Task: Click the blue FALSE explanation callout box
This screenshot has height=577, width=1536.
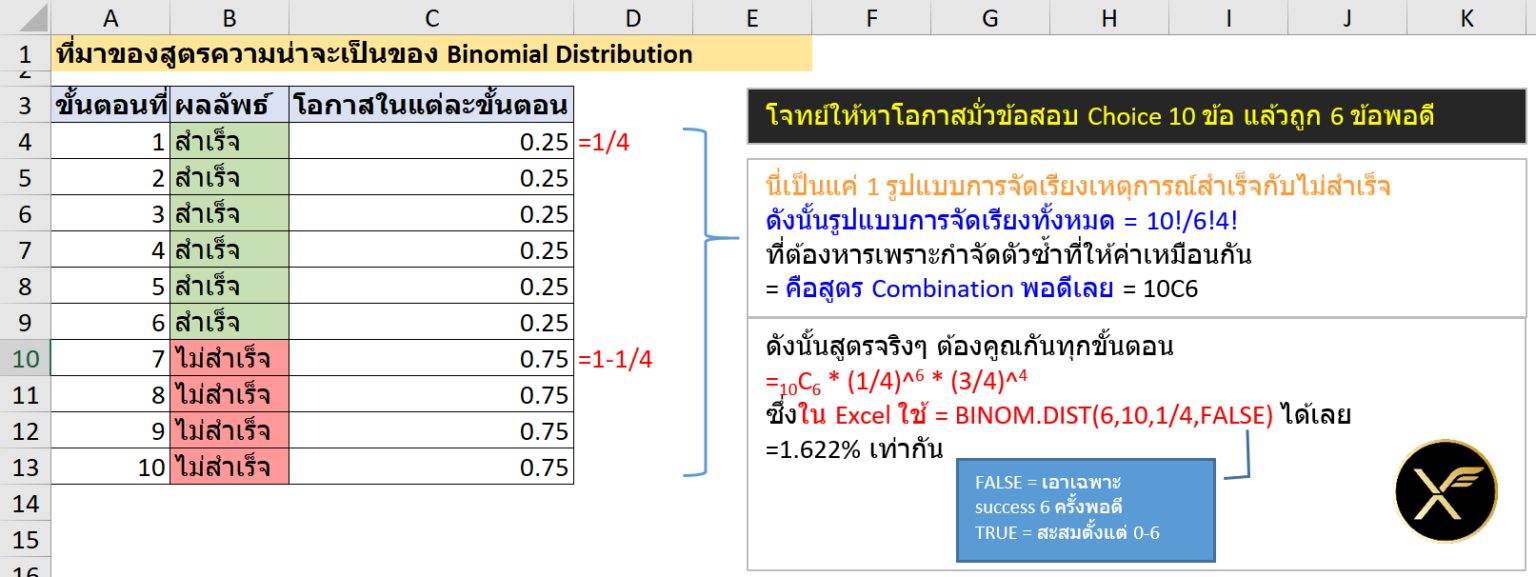Action: 1087,510
